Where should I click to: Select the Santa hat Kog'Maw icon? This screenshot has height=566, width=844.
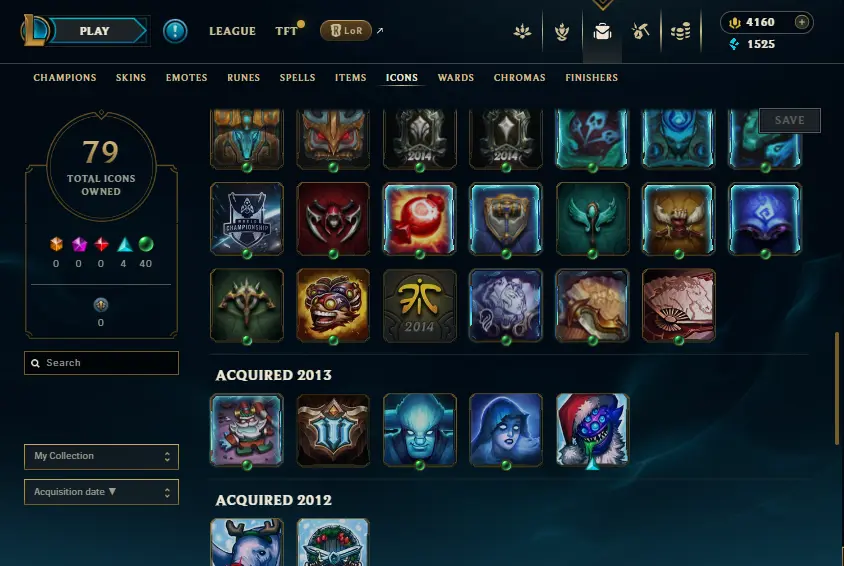click(592, 430)
